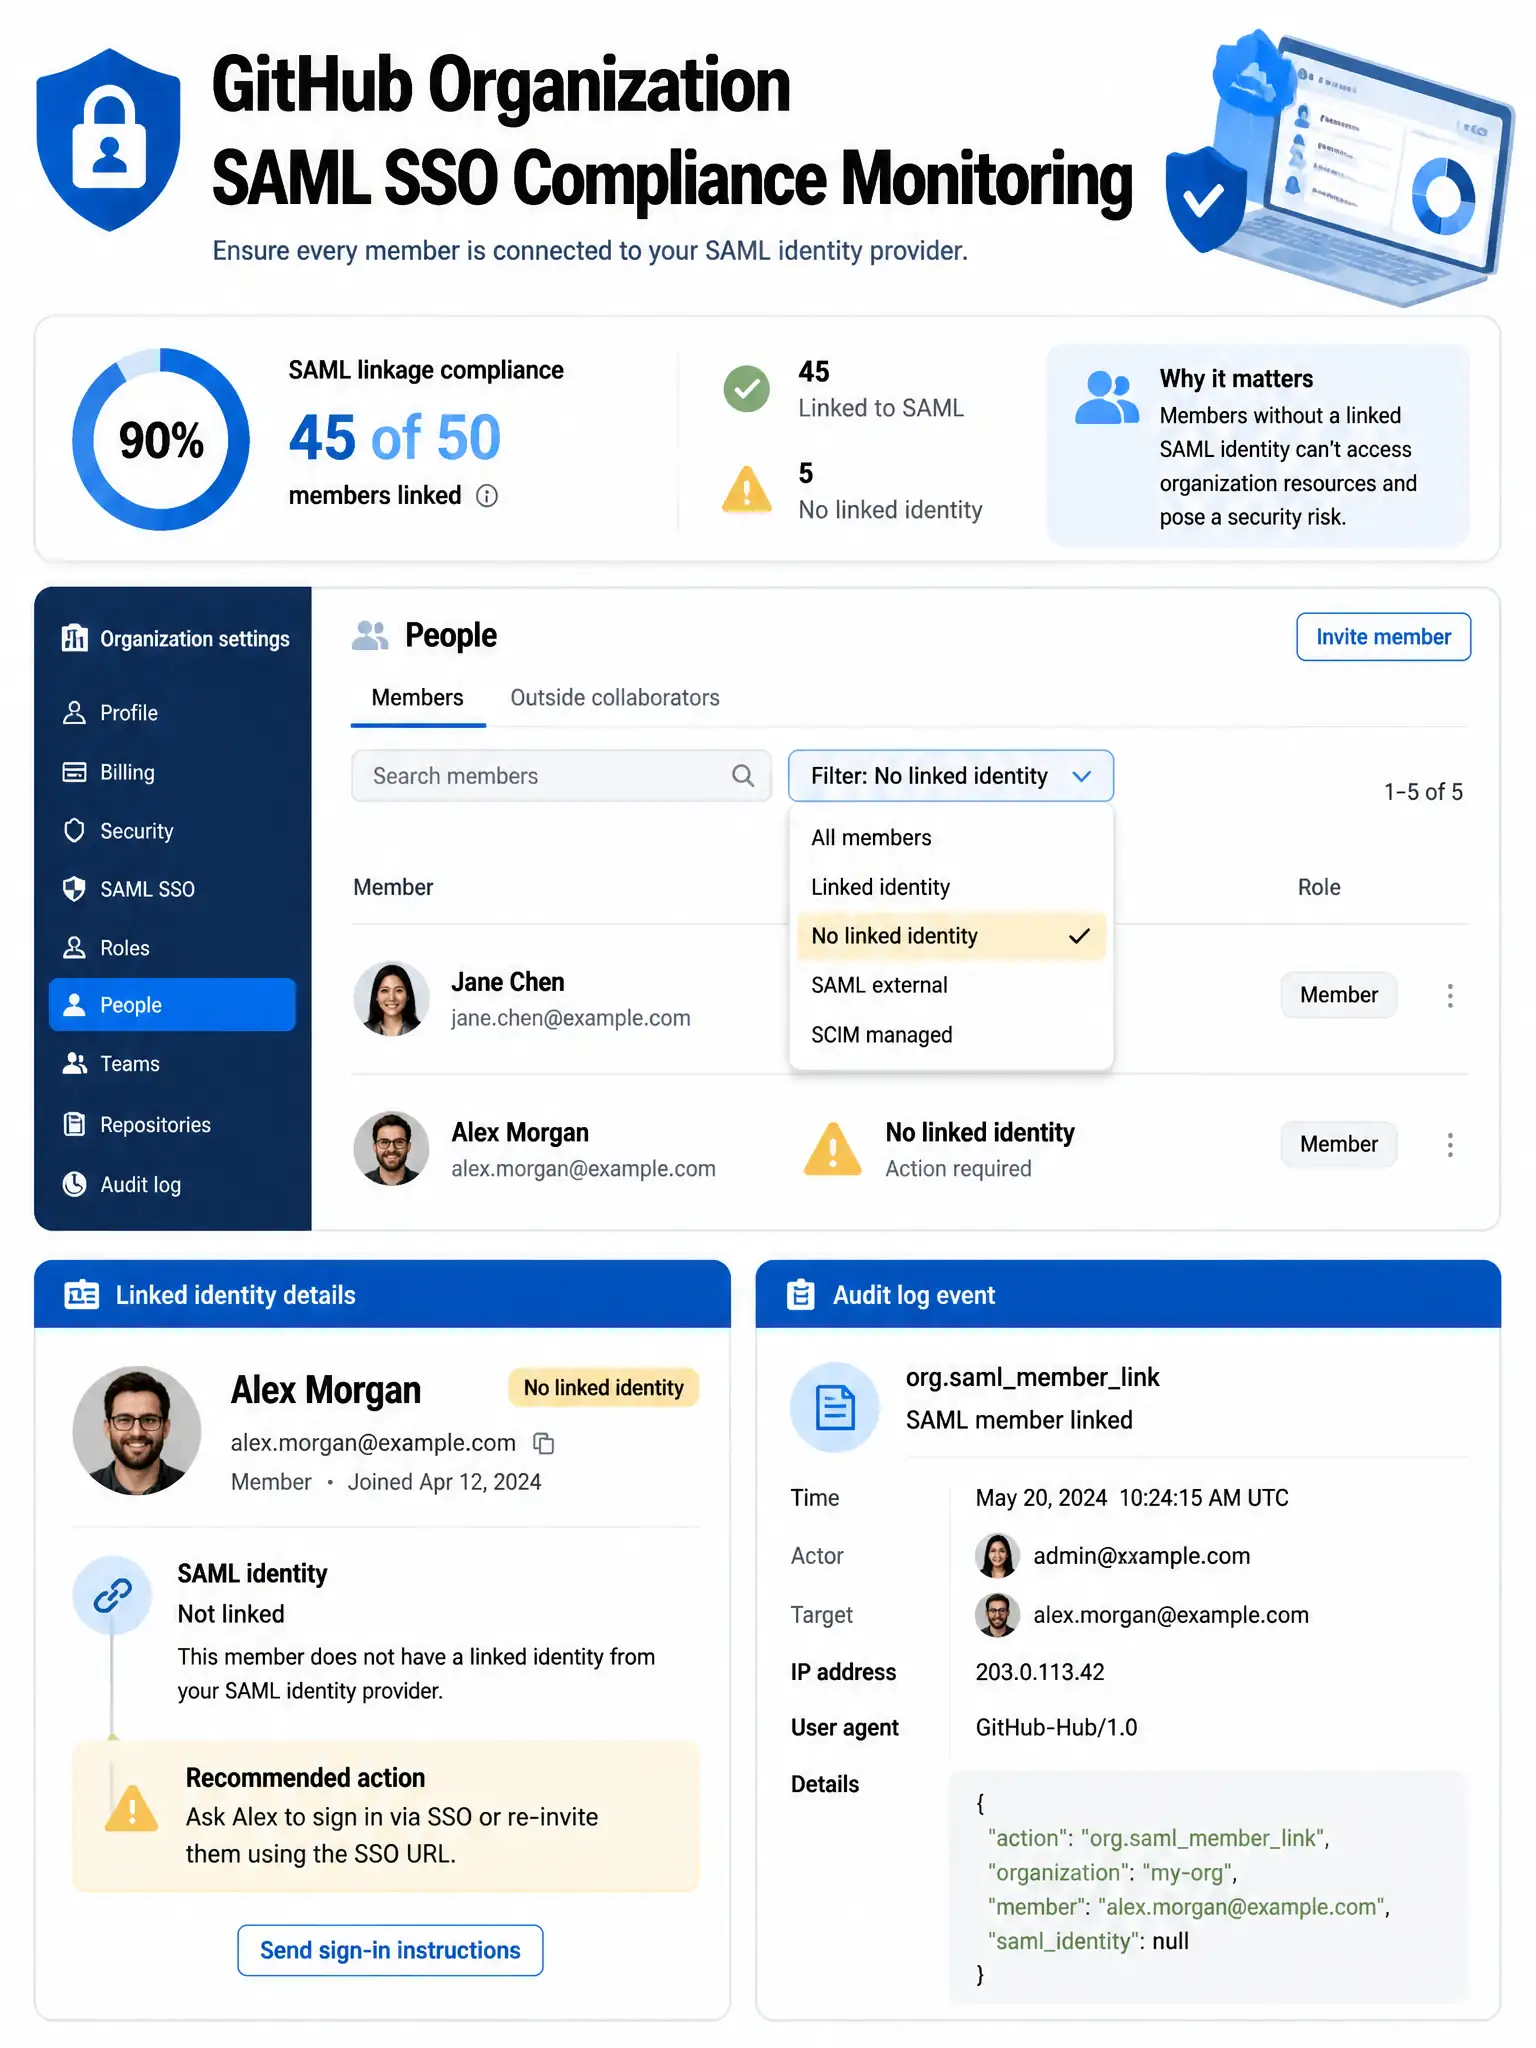Click IP address value 203.0.113.42
Image resolution: width=1536 pixels, height=2048 pixels.
pos(1040,1672)
